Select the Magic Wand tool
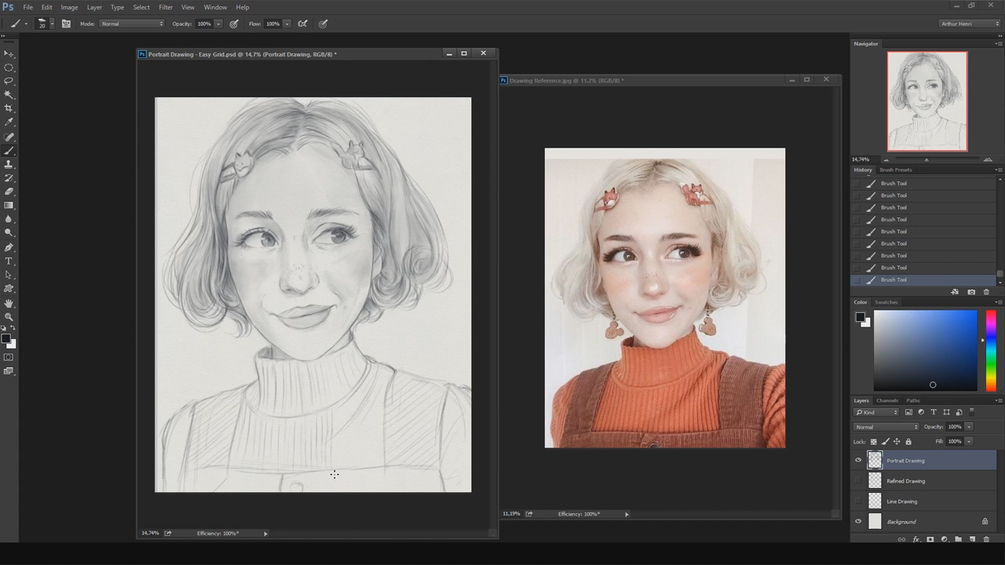The width and height of the screenshot is (1005, 565). pos(8,95)
